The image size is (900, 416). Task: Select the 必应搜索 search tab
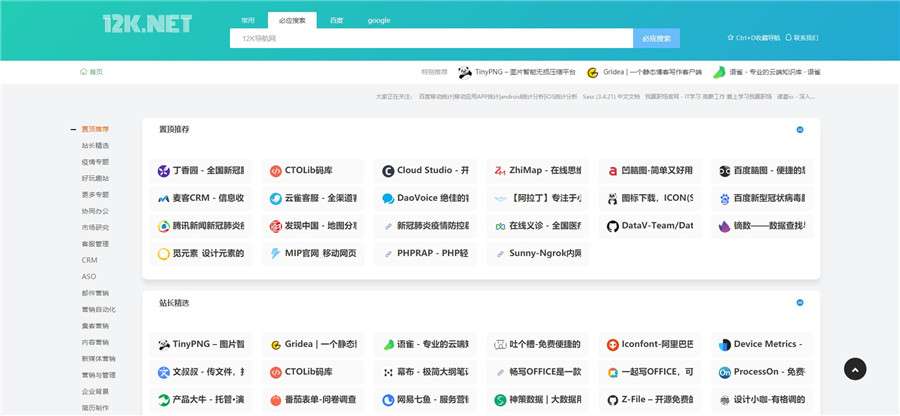point(292,20)
